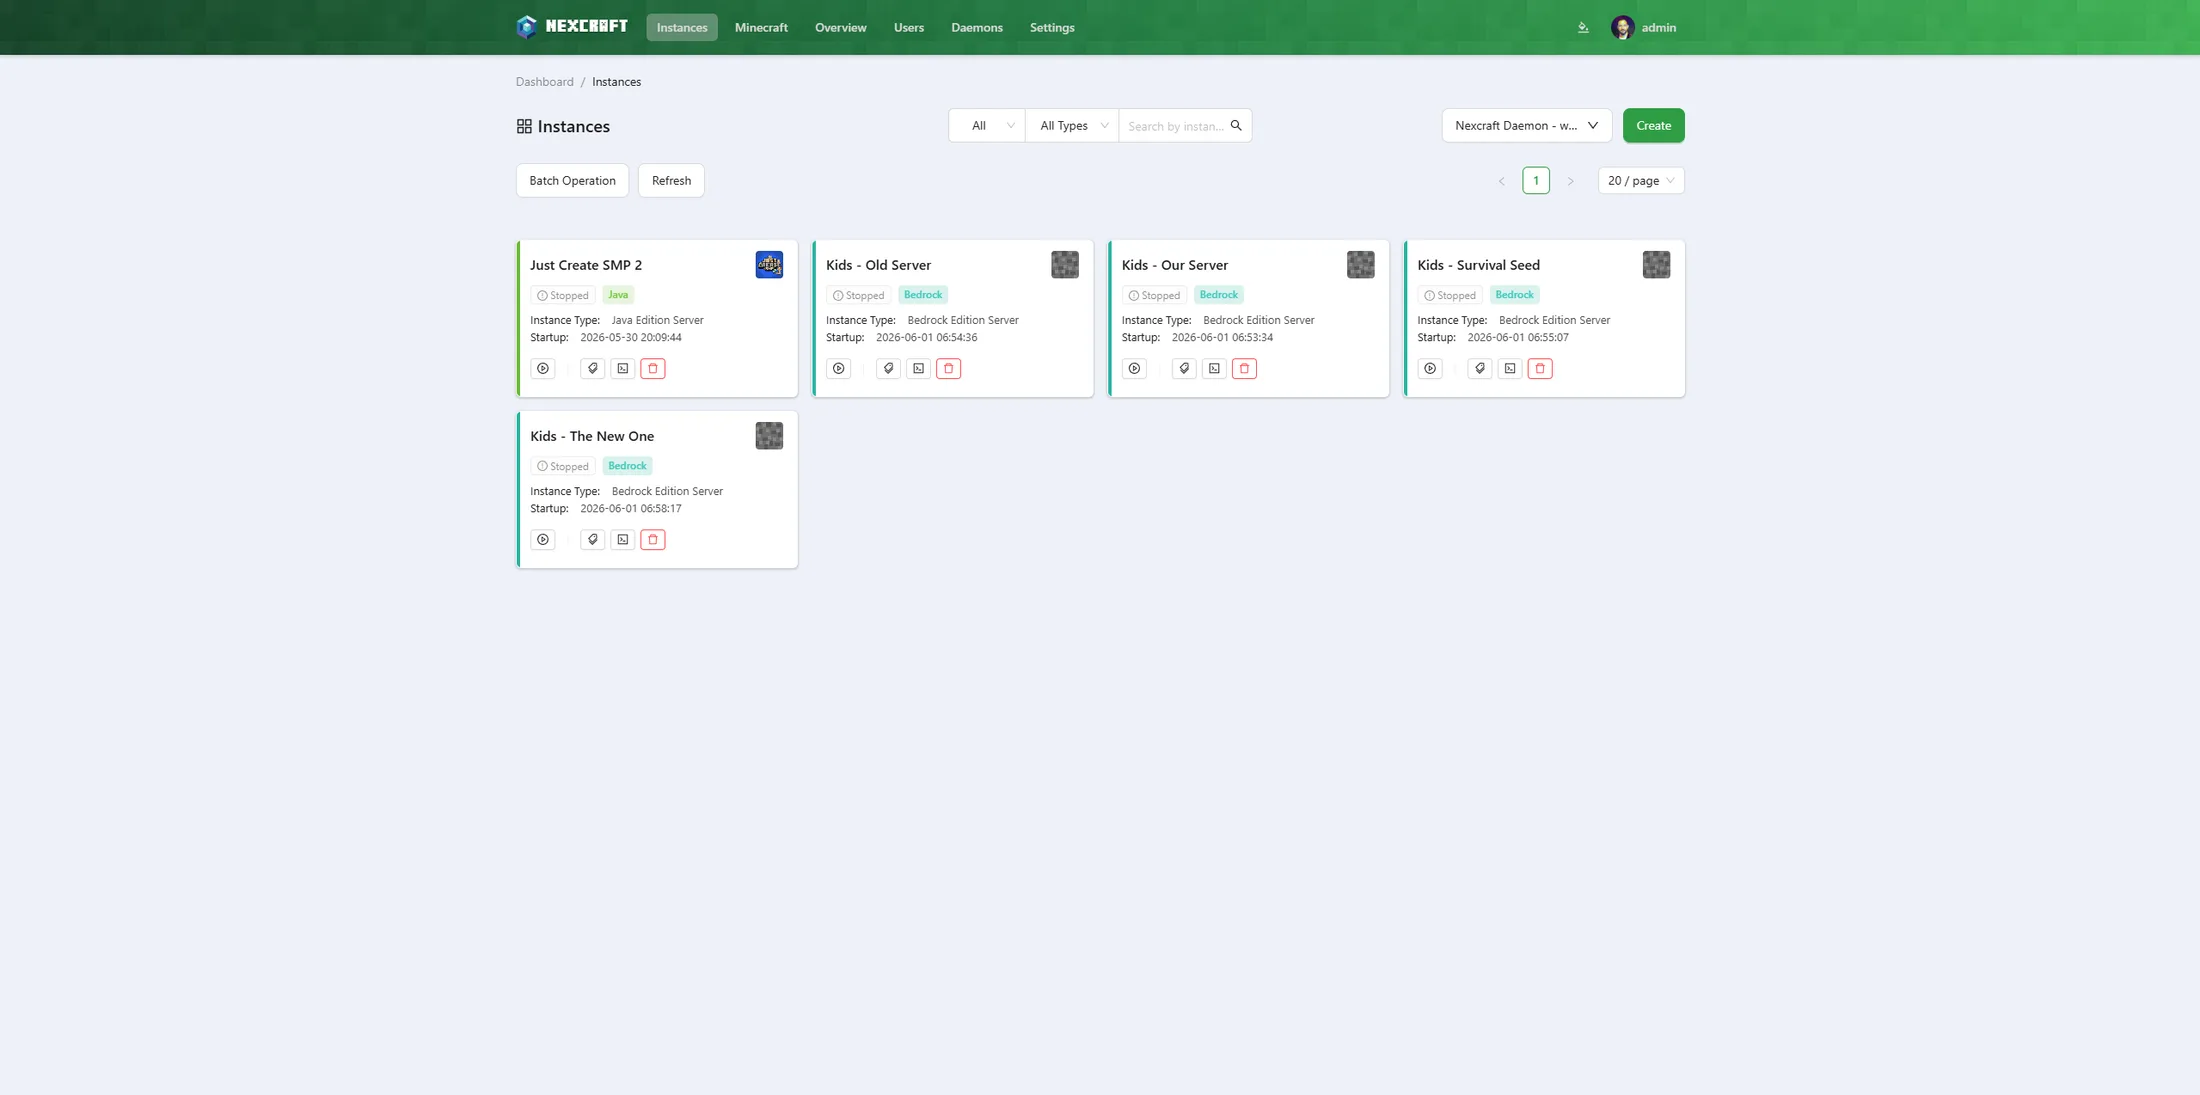Go to next page arrow
The height and width of the screenshot is (1095, 2200).
[1570, 181]
